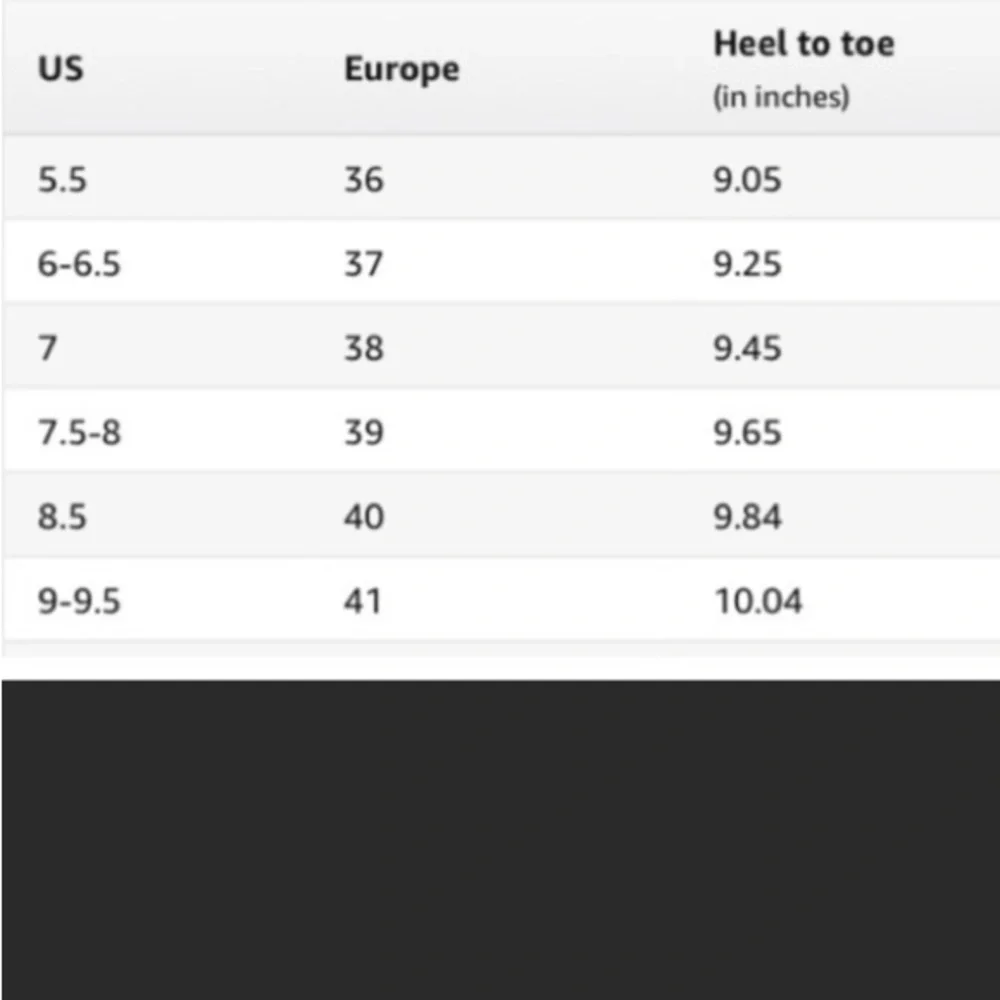Click the 10.04 inches value
The height and width of the screenshot is (1000, 1000).
758,601
